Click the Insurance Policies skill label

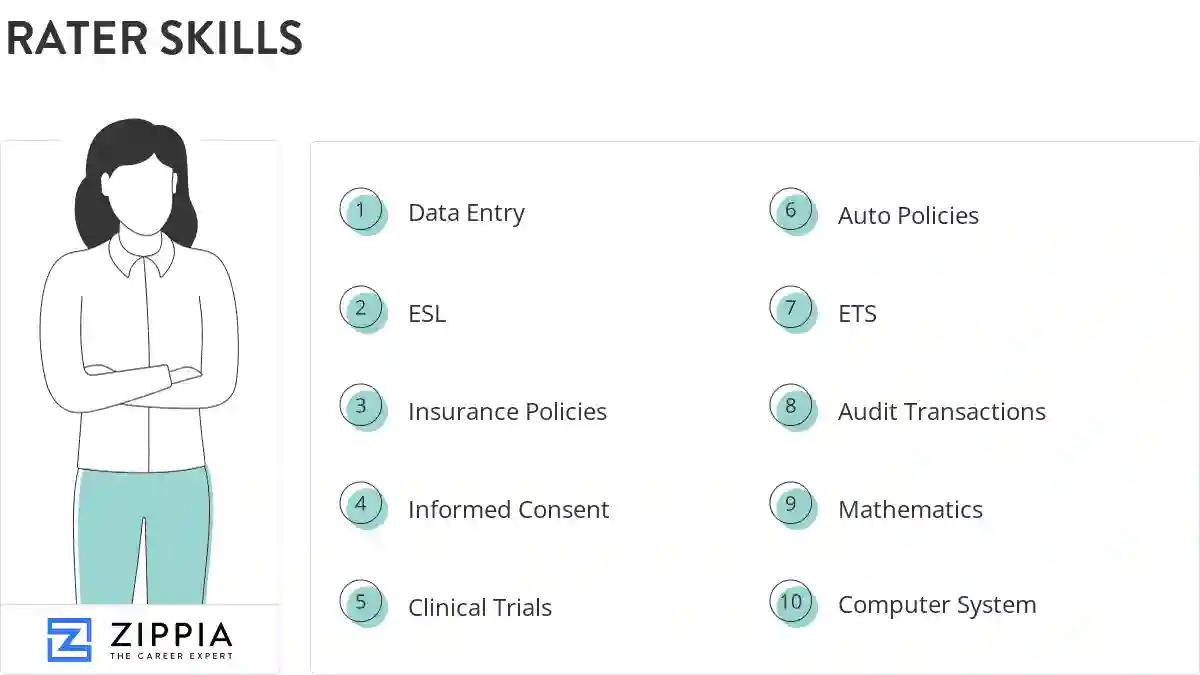coord(507,412)
